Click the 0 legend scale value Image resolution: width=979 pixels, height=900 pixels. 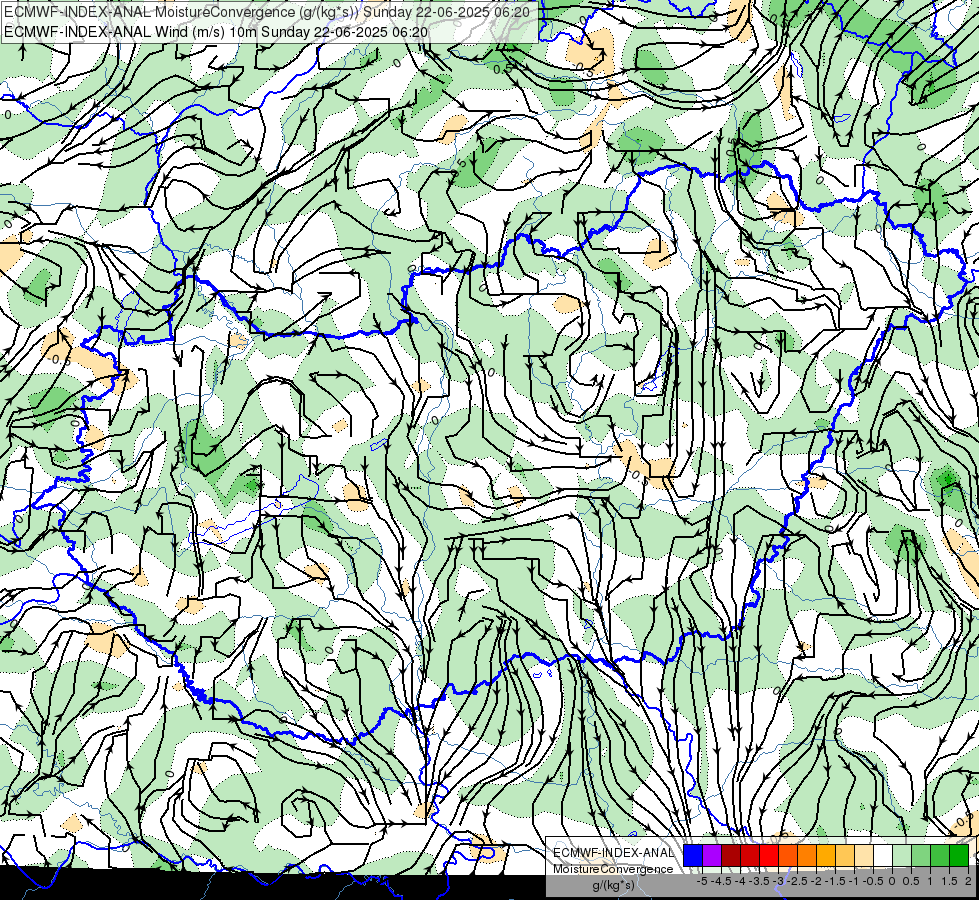[892, 881]
